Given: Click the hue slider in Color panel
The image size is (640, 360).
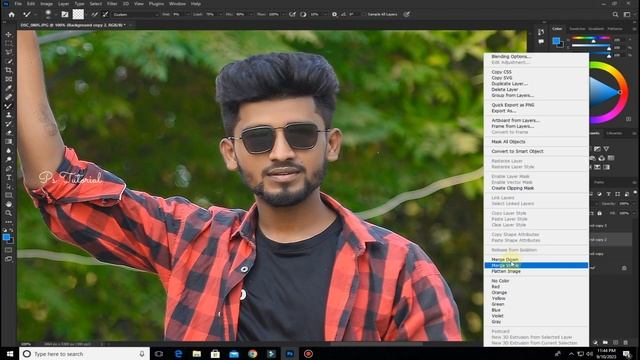Looking at the screenshot, I should [x=590, y=38].
